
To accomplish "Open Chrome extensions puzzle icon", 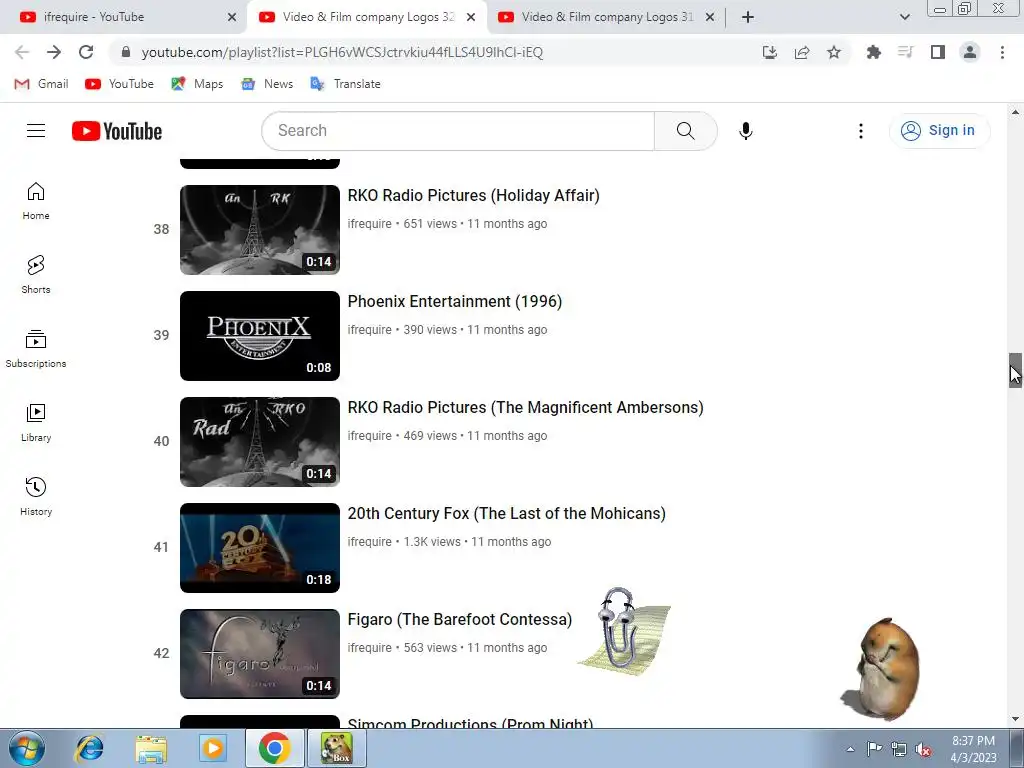I will pyautogui.click(x=874, y=52).
